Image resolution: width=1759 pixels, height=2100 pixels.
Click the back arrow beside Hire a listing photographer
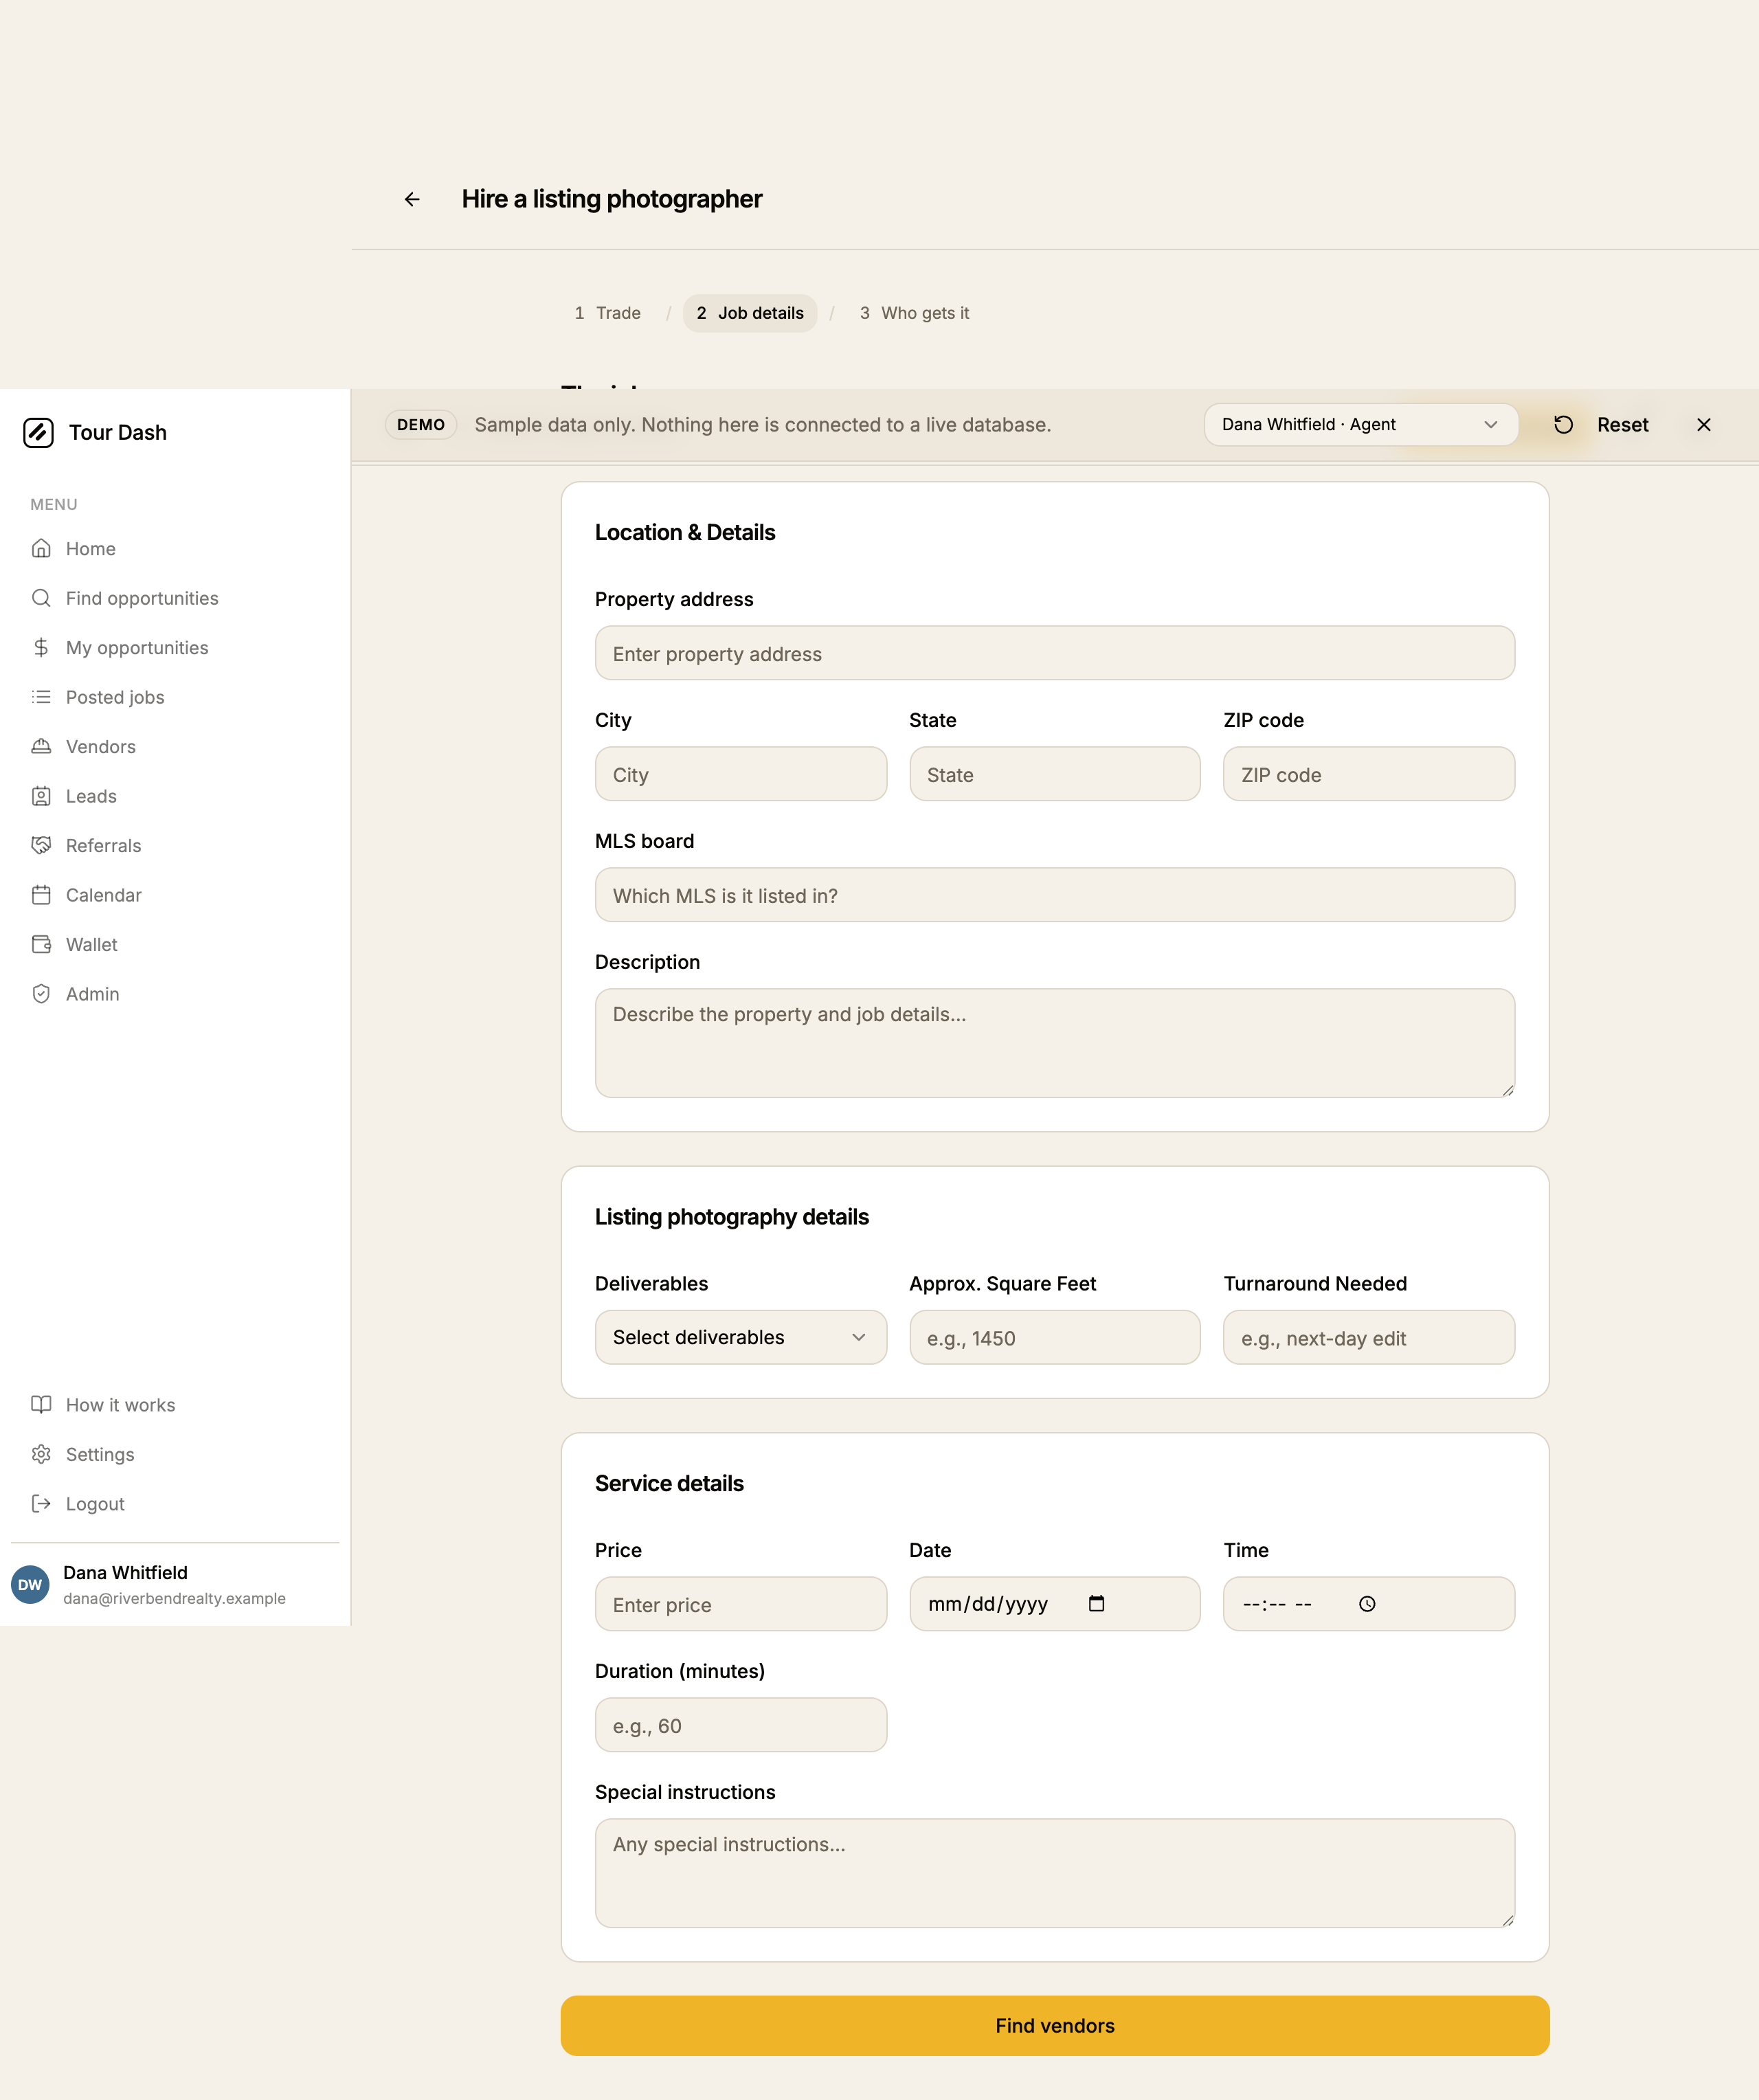click(412, 199)
